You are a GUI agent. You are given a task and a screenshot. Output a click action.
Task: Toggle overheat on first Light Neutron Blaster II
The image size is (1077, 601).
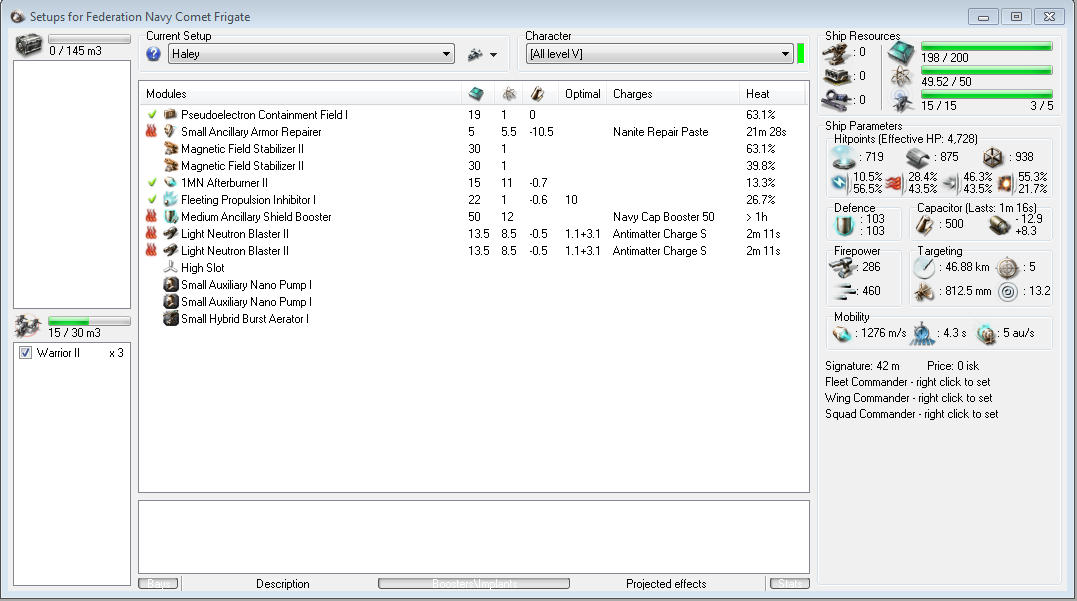(152, 234)
